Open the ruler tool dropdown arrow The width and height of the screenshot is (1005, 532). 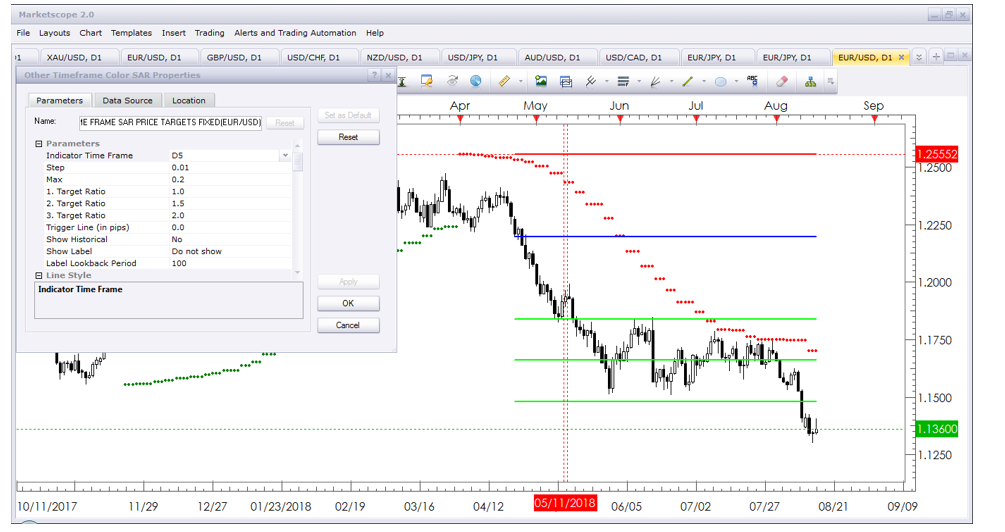[520, 81]
